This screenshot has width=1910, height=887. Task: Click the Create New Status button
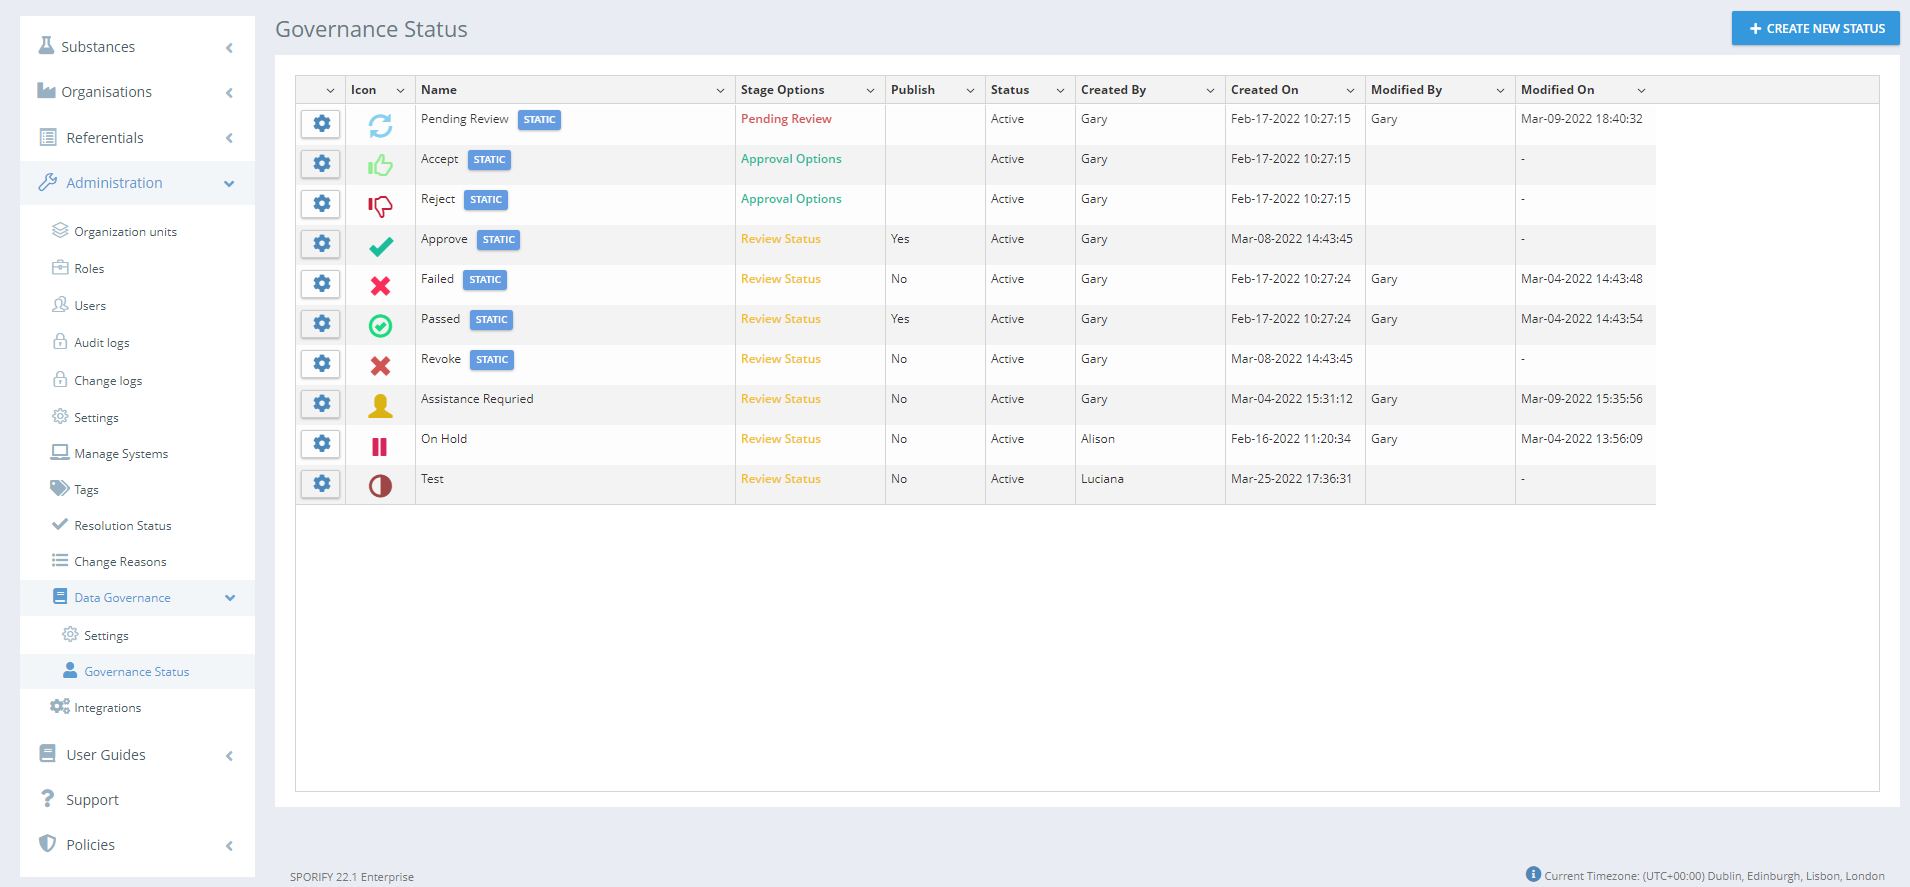click(1815, 29)
